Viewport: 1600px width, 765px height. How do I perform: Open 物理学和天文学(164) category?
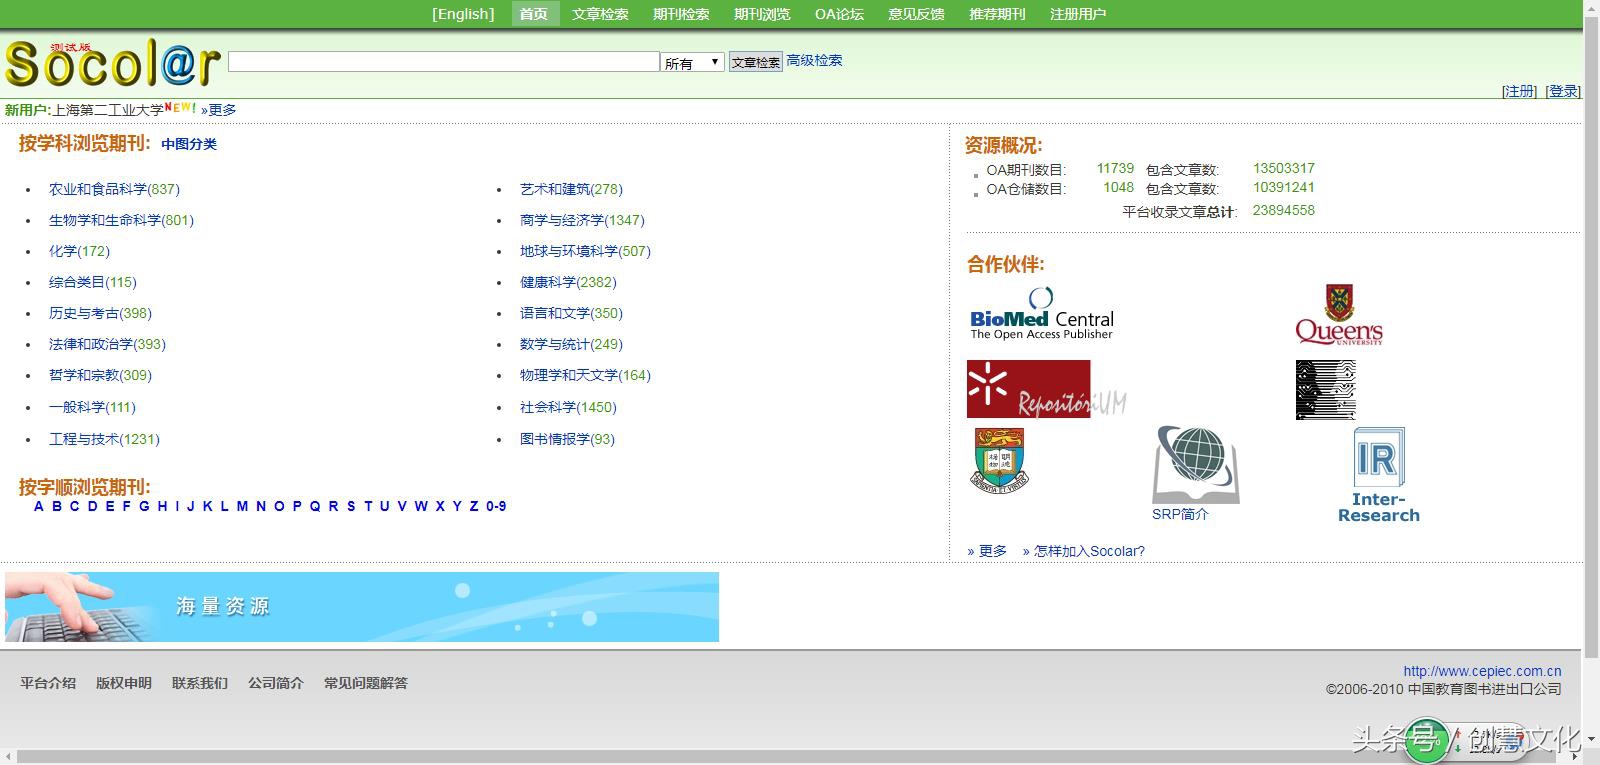[x=585, y=375]
